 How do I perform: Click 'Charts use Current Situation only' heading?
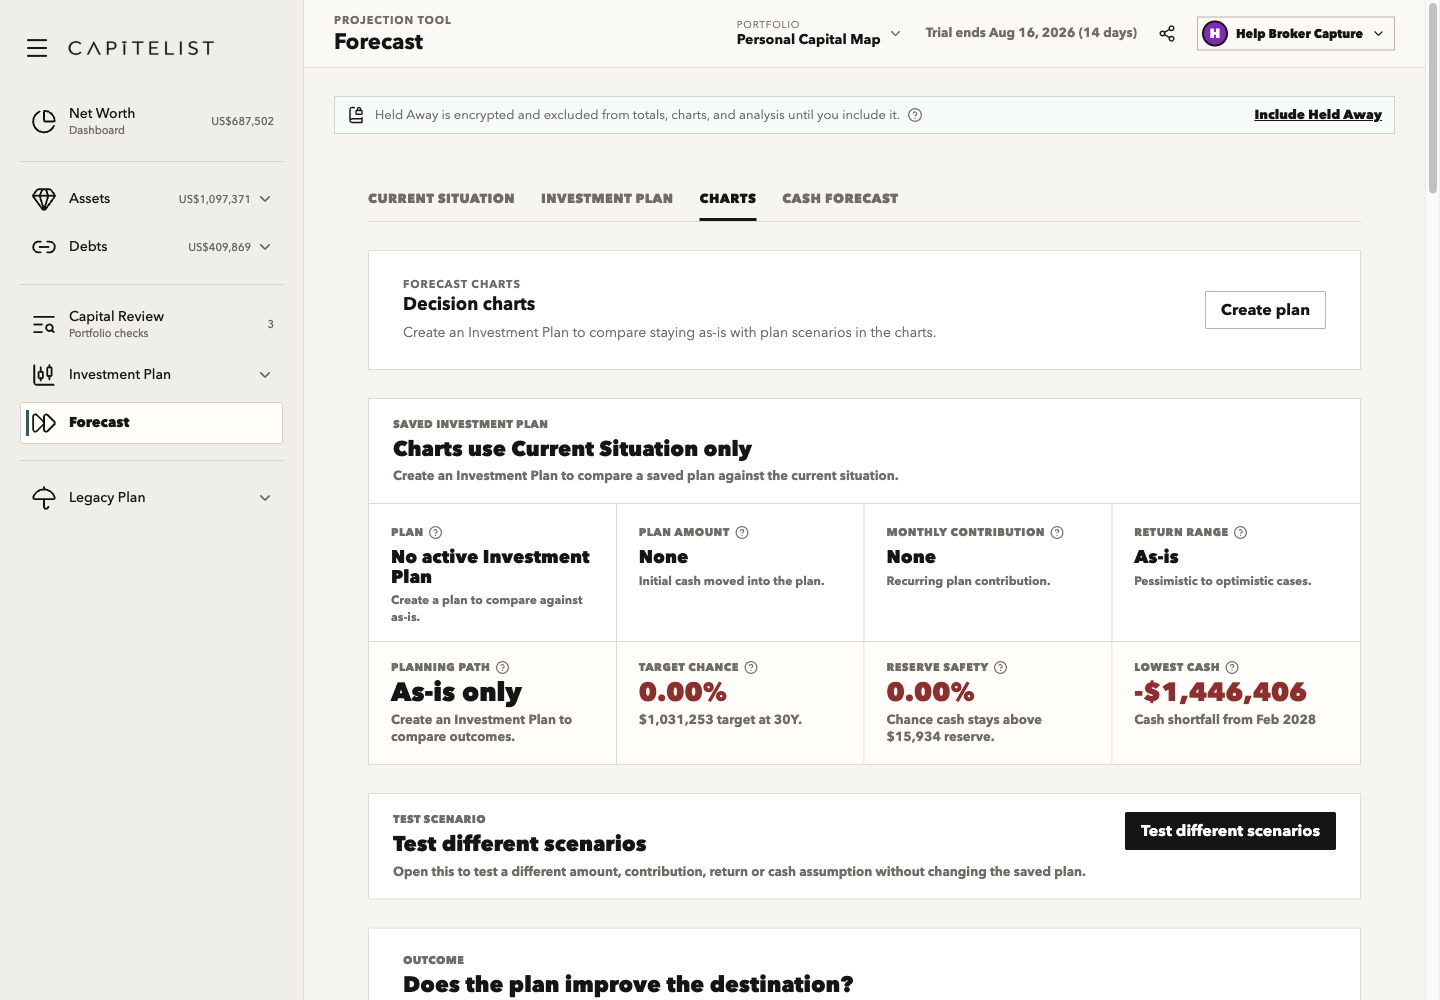(572, 449)
